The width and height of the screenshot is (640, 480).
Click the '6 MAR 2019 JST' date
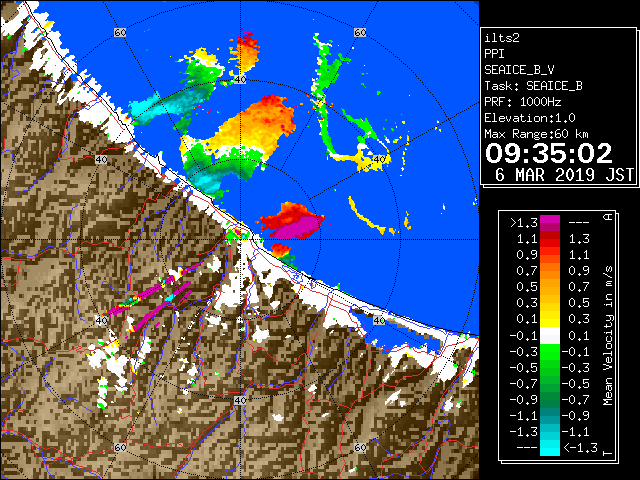click(x=564, y=175)
